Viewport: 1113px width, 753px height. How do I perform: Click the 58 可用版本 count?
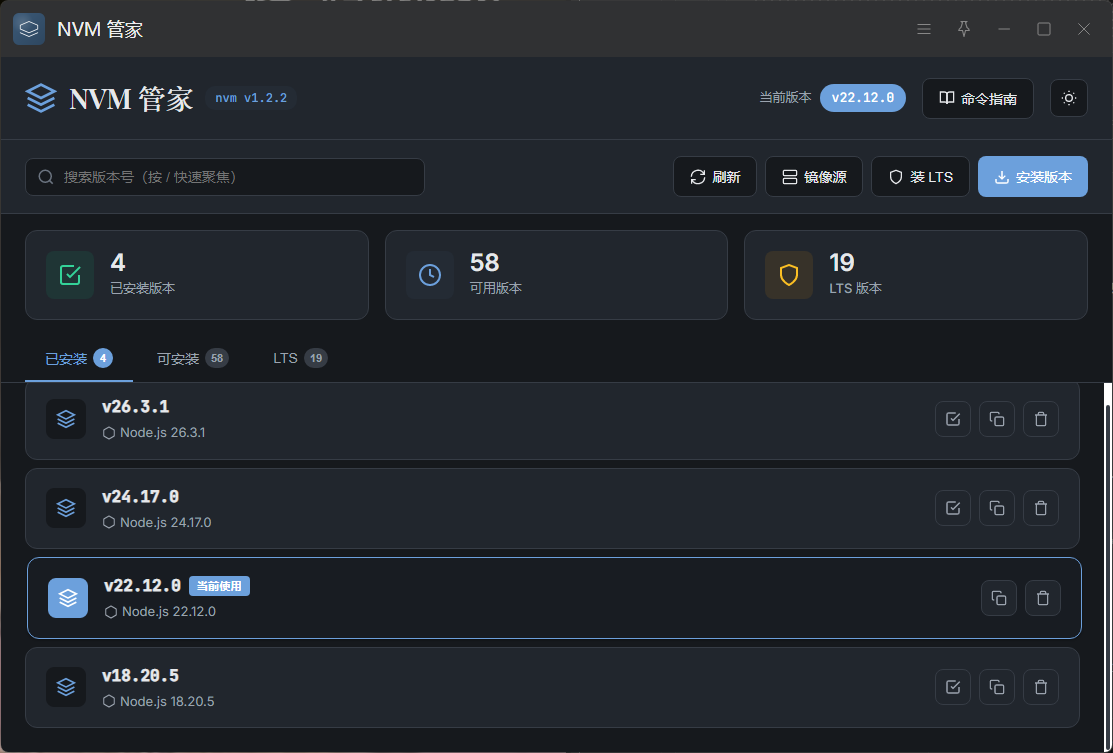click(485, 263)
